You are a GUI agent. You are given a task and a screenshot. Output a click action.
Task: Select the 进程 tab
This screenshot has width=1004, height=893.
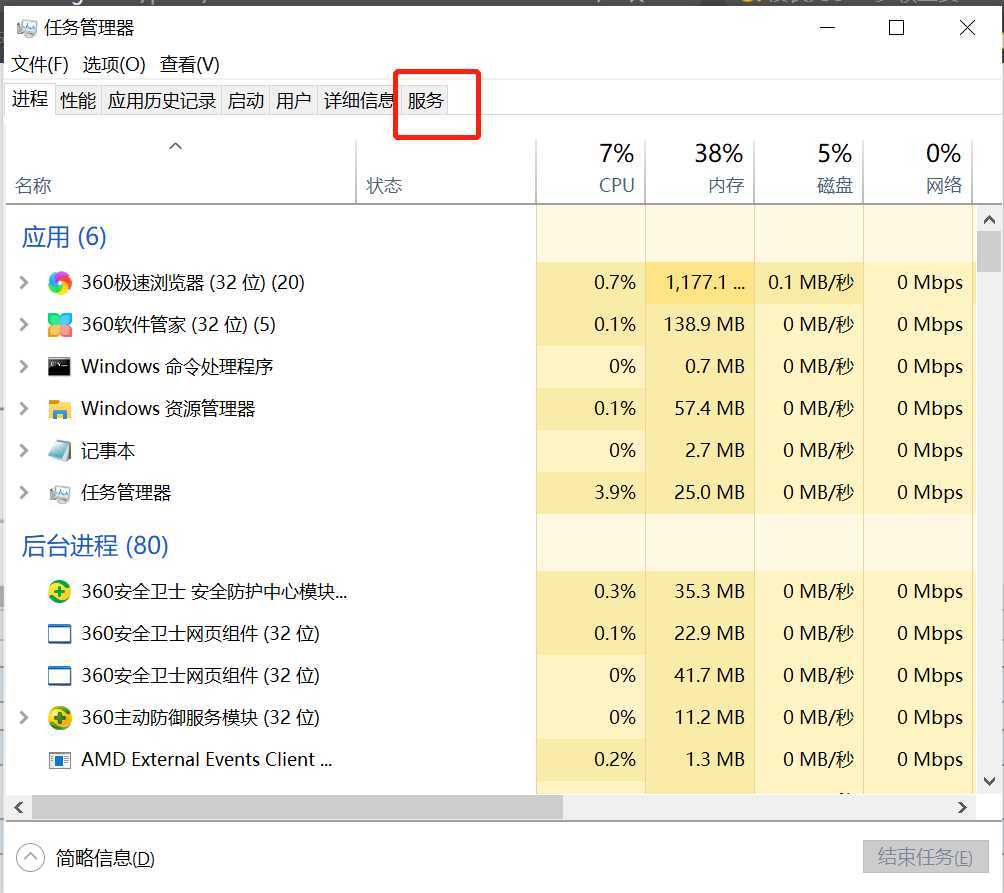pyautogui.click(x=30, y=99)
